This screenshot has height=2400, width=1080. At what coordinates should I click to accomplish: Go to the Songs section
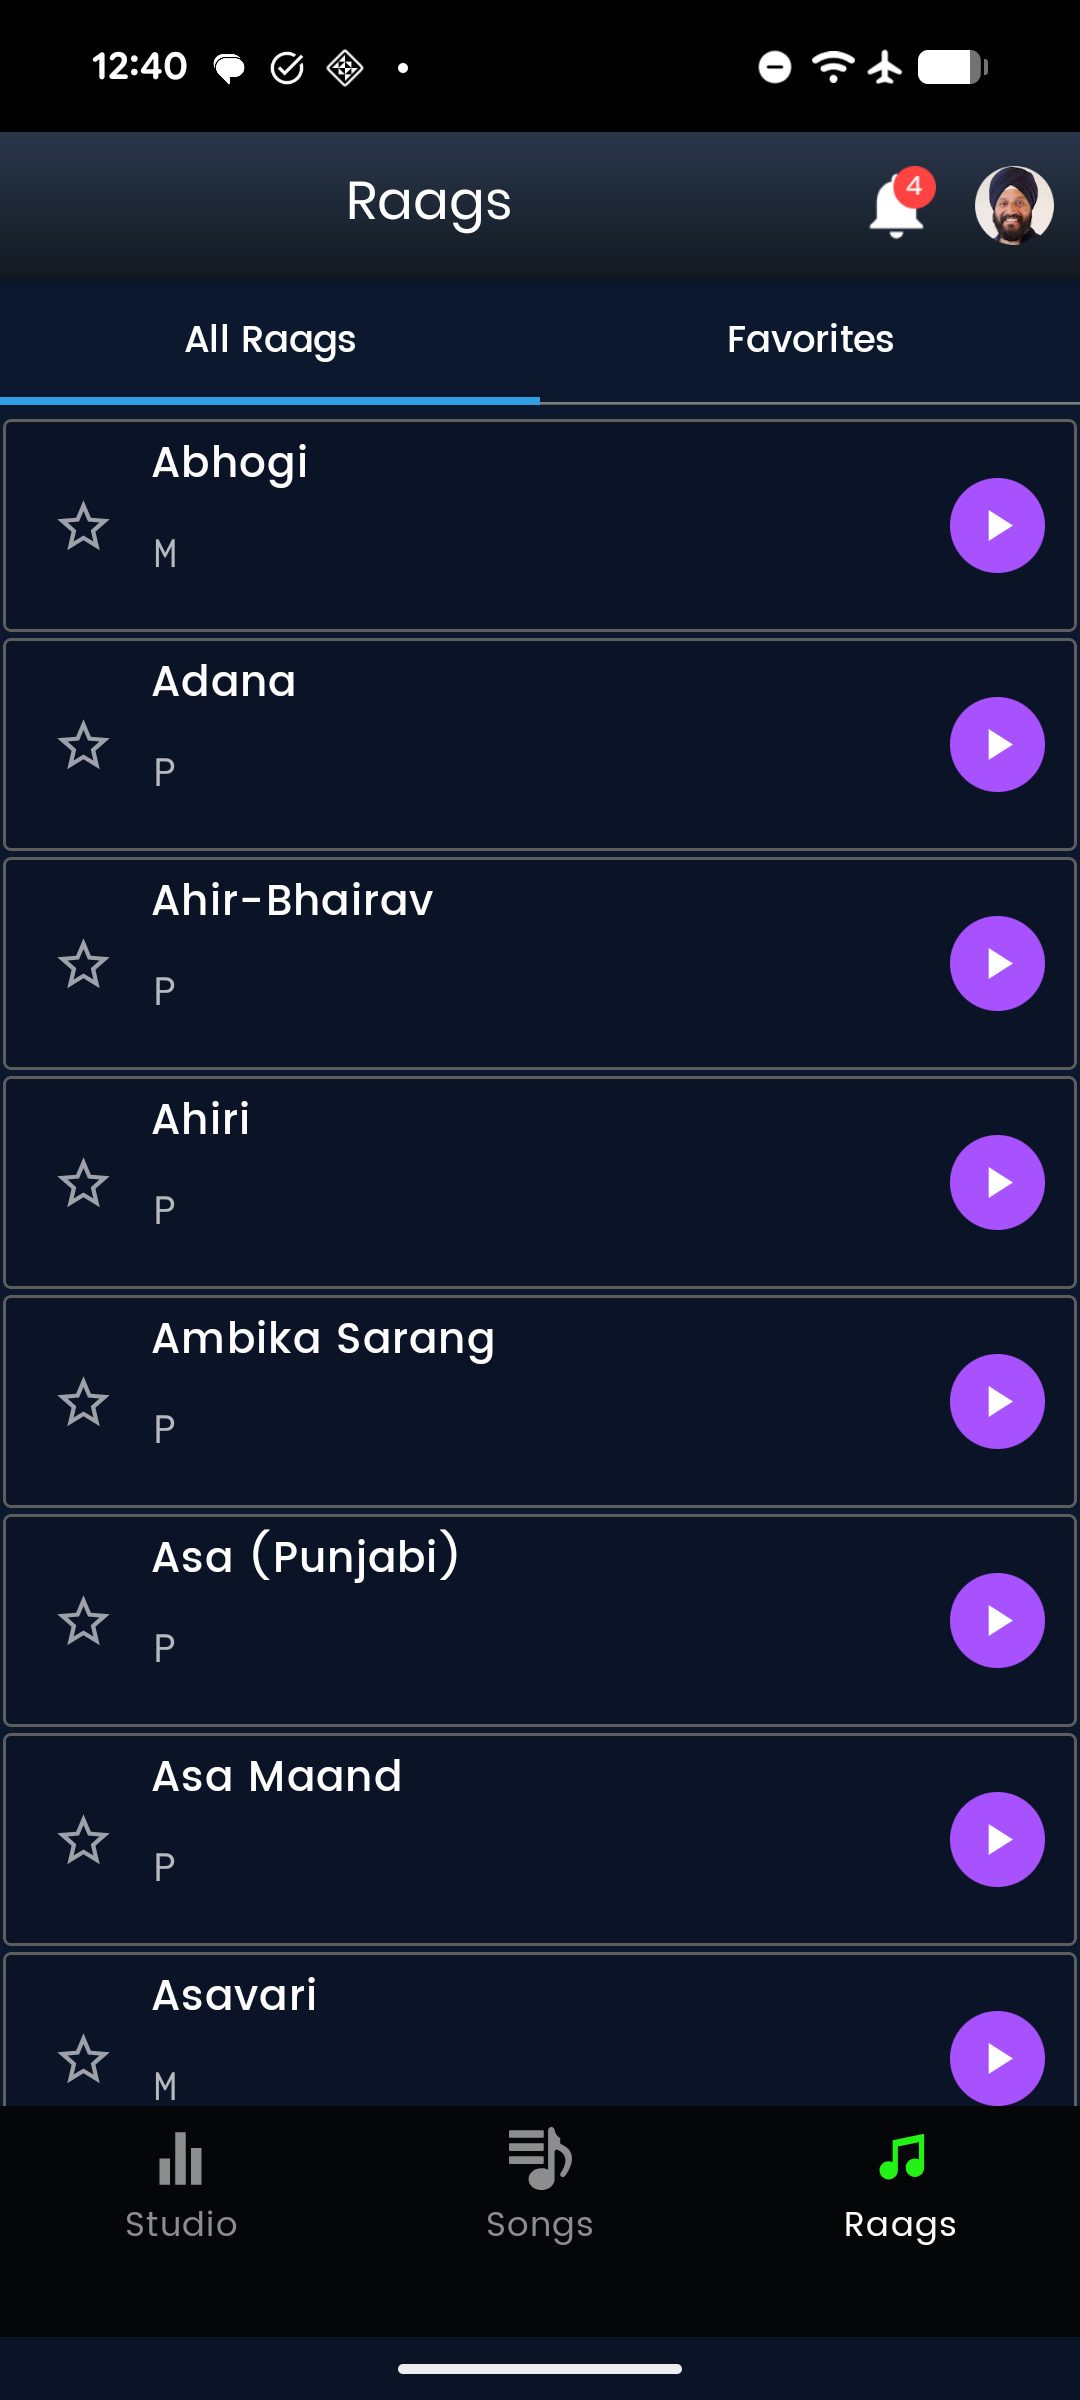pos(540,2182)
